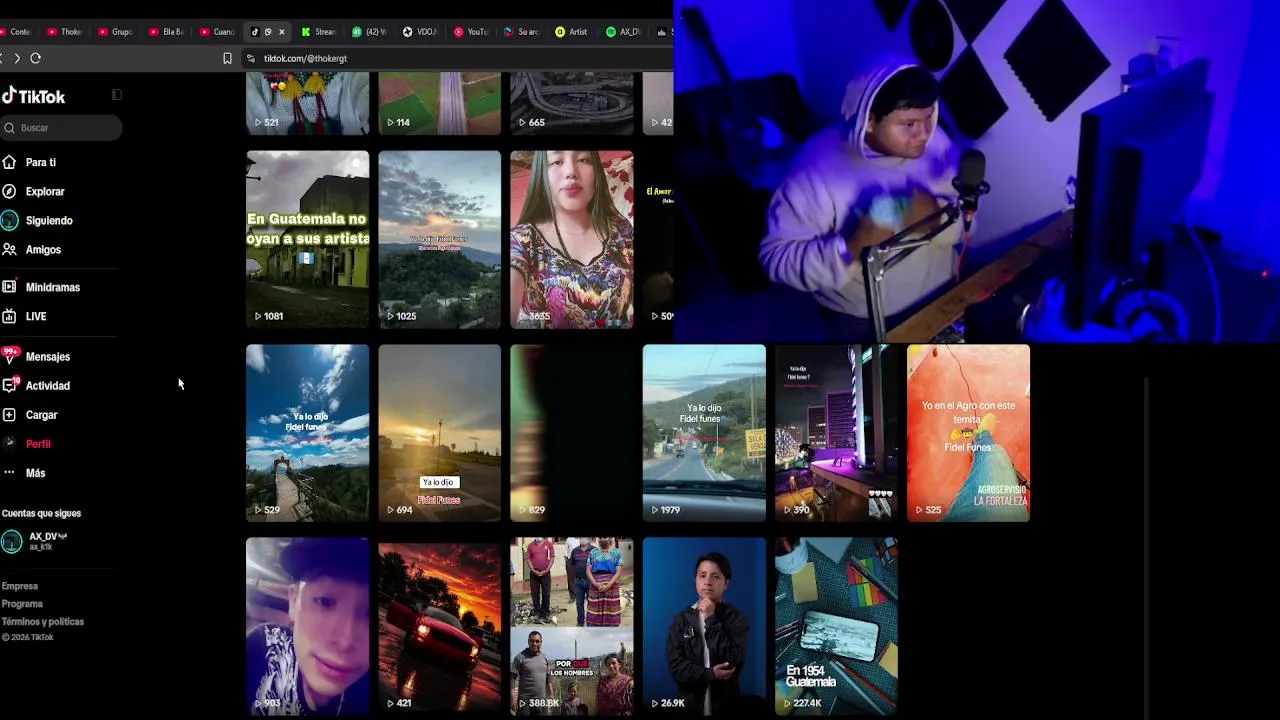Open 'Por qué los hombres' video, 388.8K
The height and width of the screenshot is (720, 1280).
pos(572,627)
